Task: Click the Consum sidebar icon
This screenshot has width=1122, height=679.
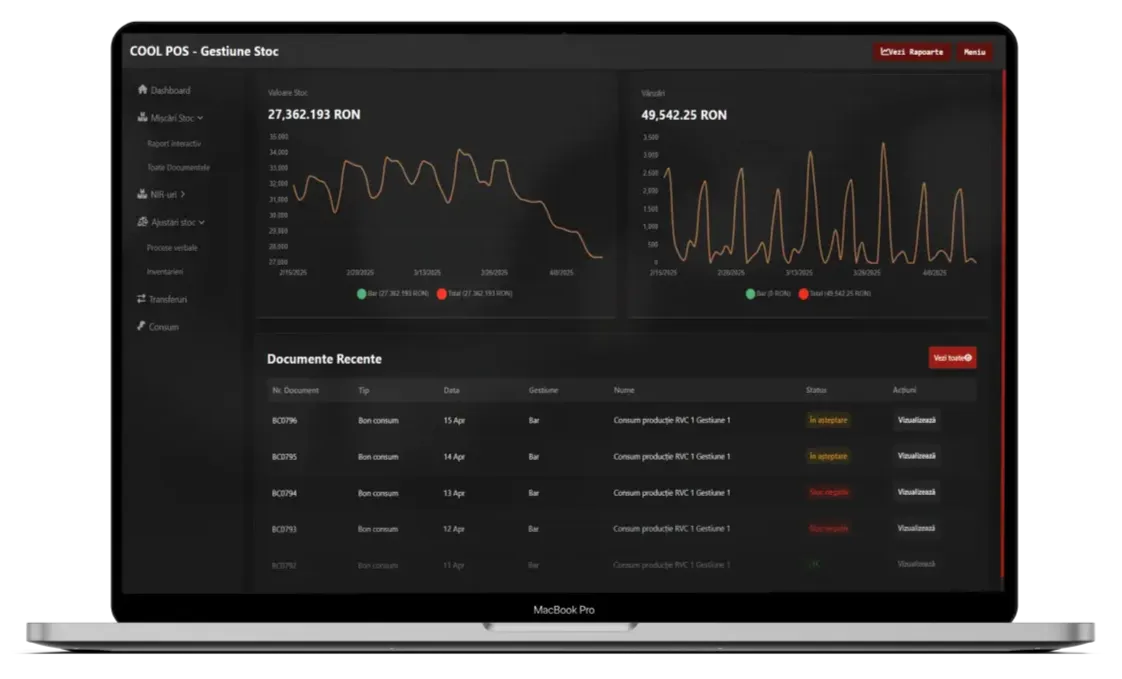Action: (x=142, y=326)
